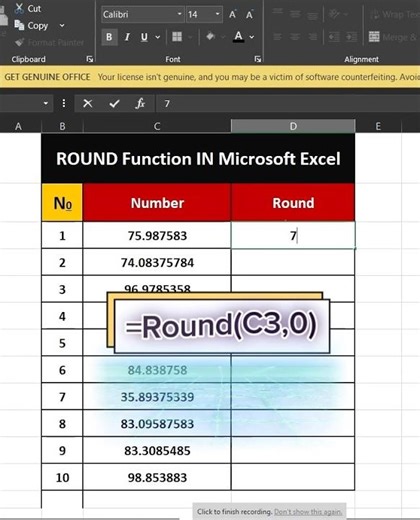Apply the Font Color letter A
Screen dimensions: 420x520
click(x=238, y=36)
